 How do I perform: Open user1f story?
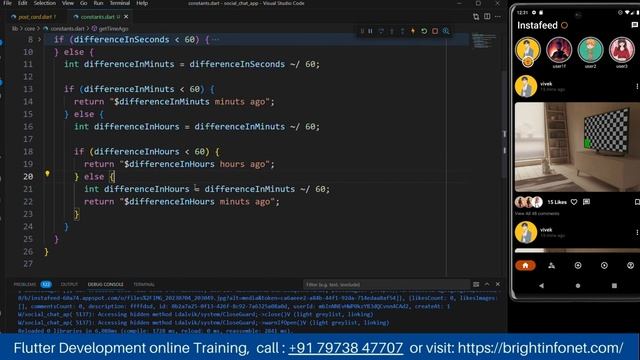pyautogui.click(x=559, y=50)
